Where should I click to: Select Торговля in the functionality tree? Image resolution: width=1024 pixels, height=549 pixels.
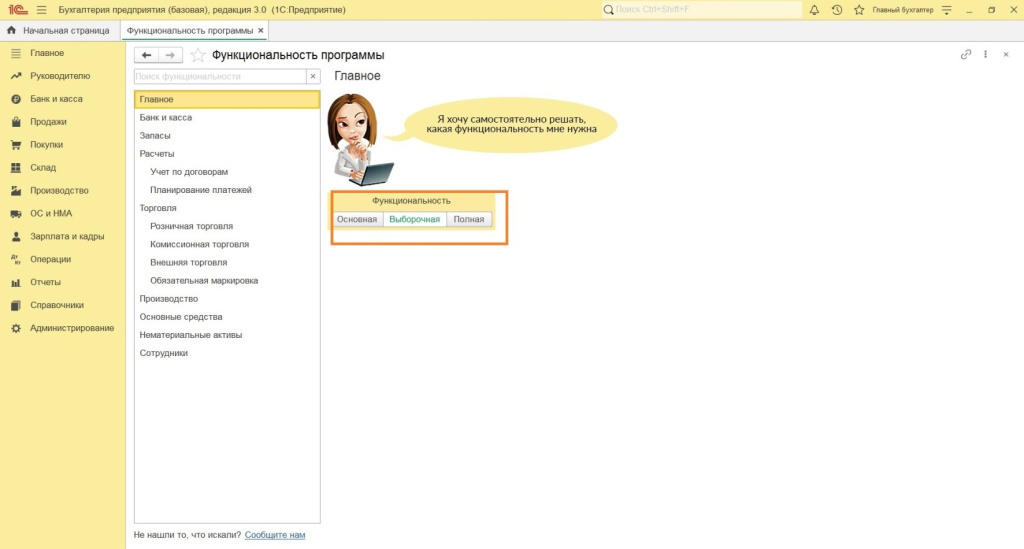pyautogui.click(x=158, y=208)
